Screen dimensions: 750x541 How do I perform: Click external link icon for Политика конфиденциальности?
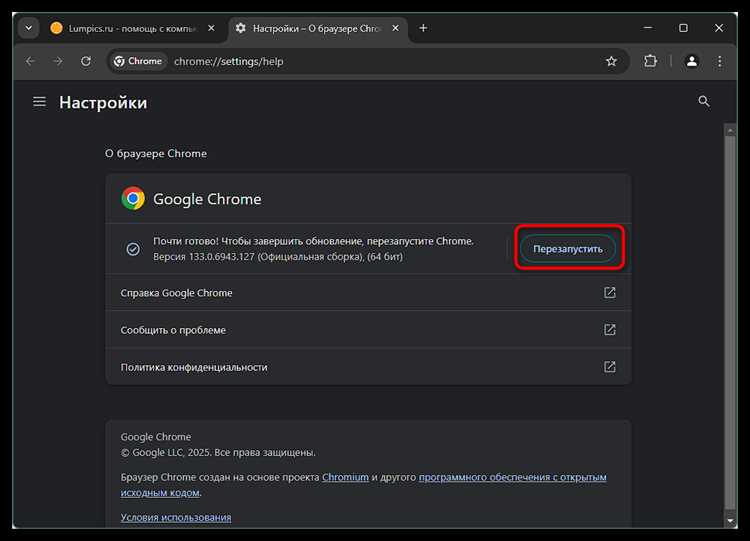609,367
